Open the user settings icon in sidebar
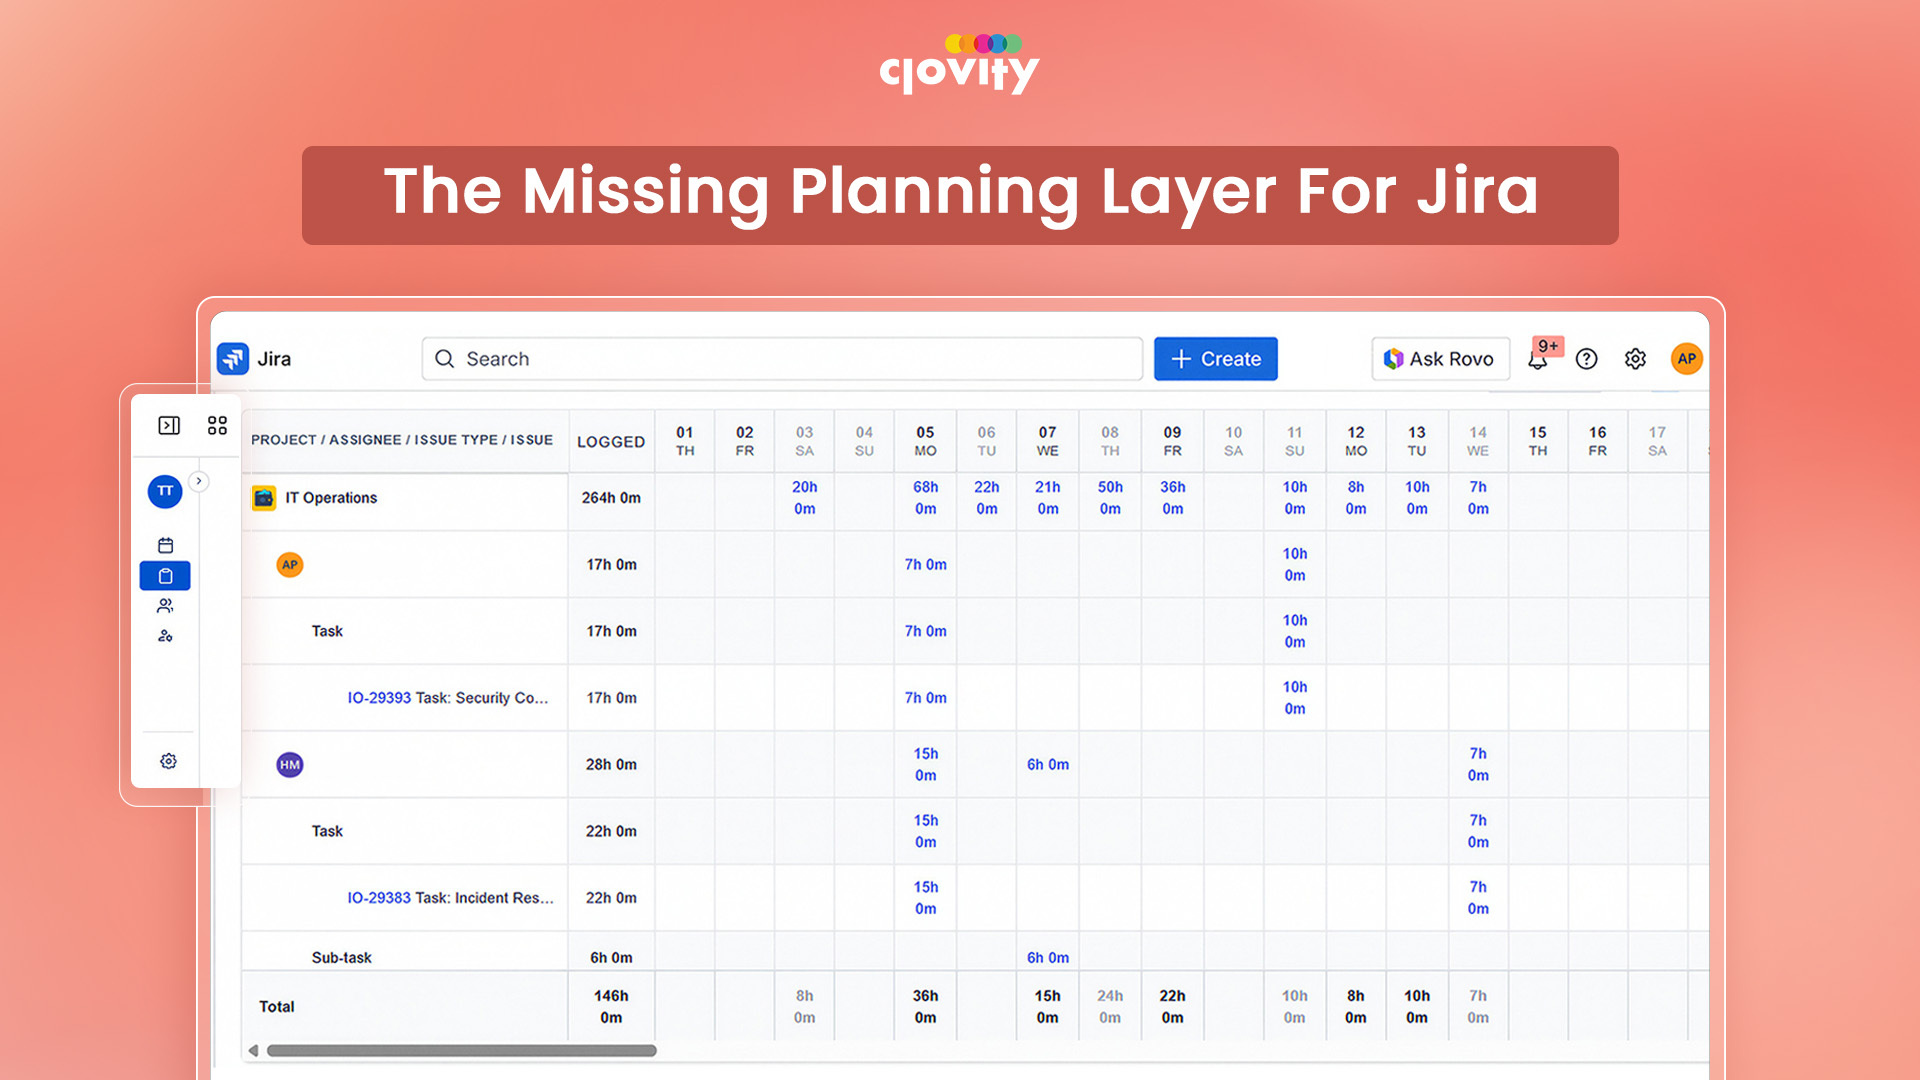 click(166, 636)
